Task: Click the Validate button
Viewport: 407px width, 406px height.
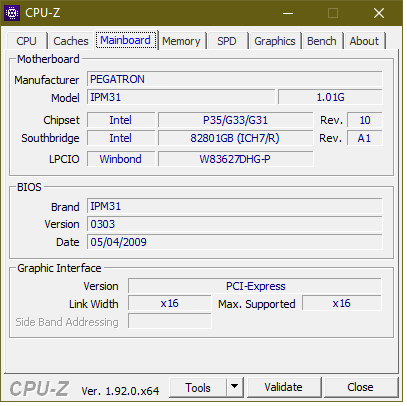Action: [284, 387]
